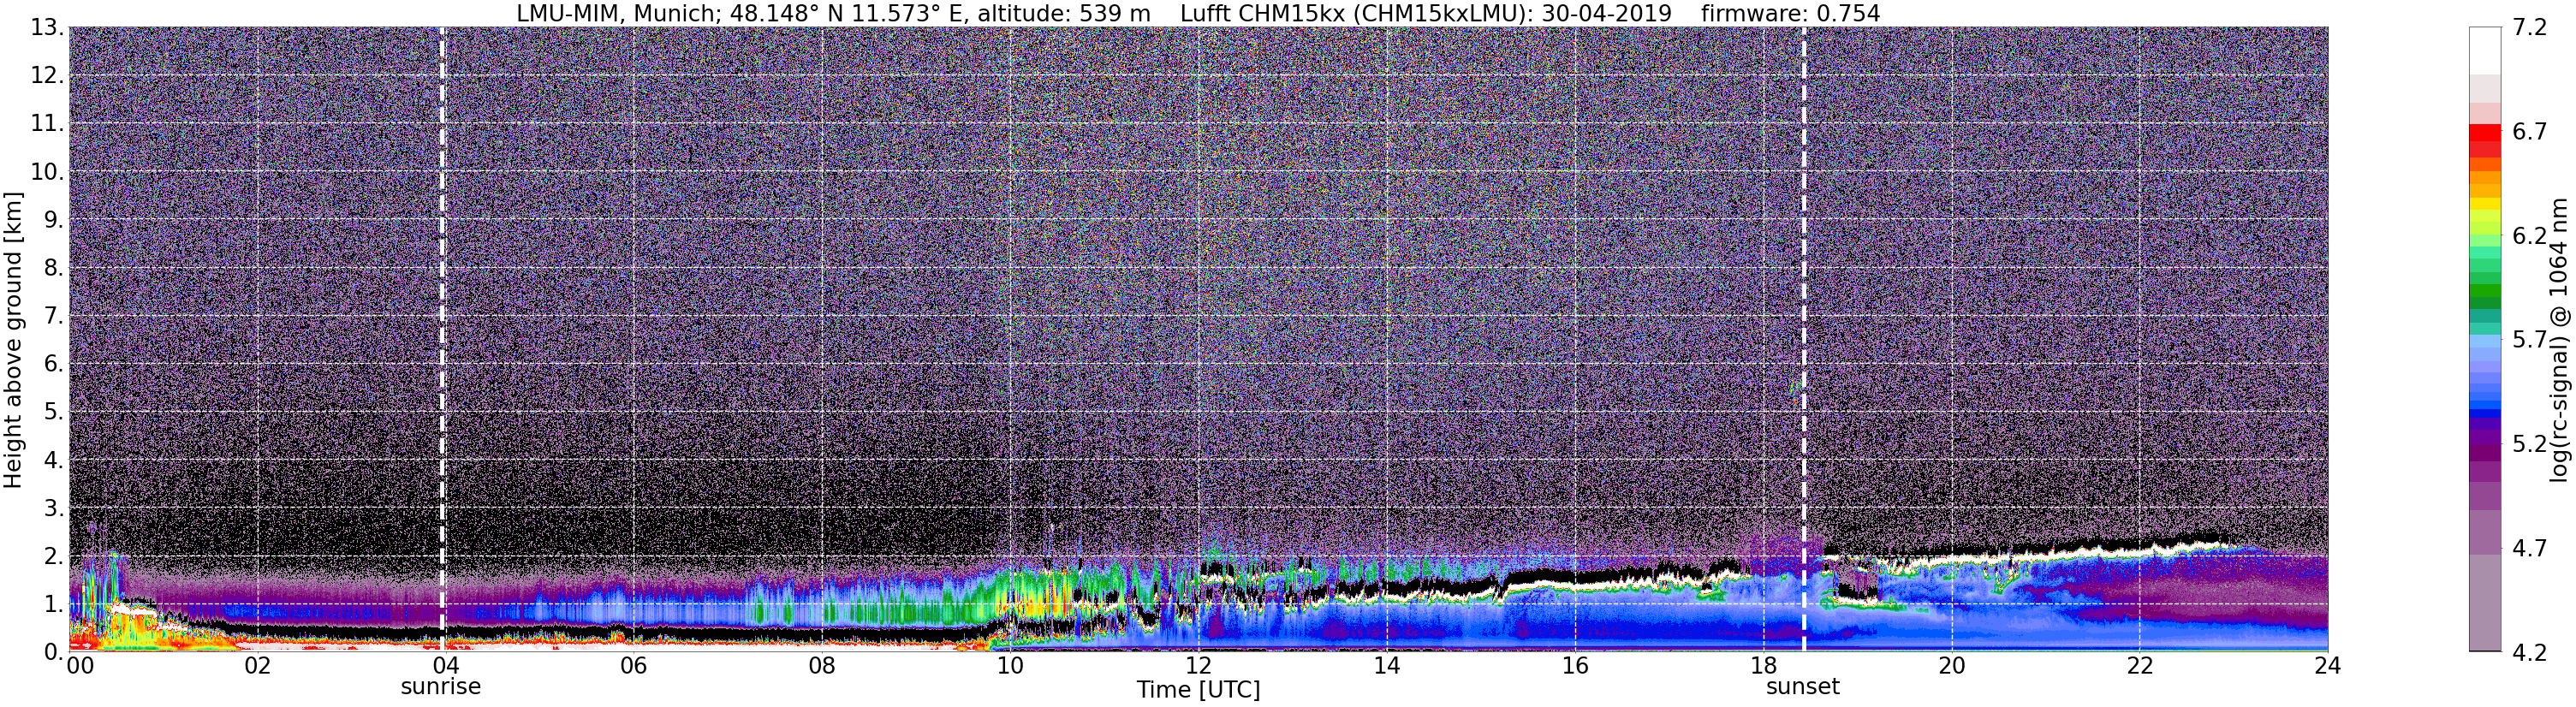
Task: Click the x-axis tick label 20
Action: point(1951,667)
